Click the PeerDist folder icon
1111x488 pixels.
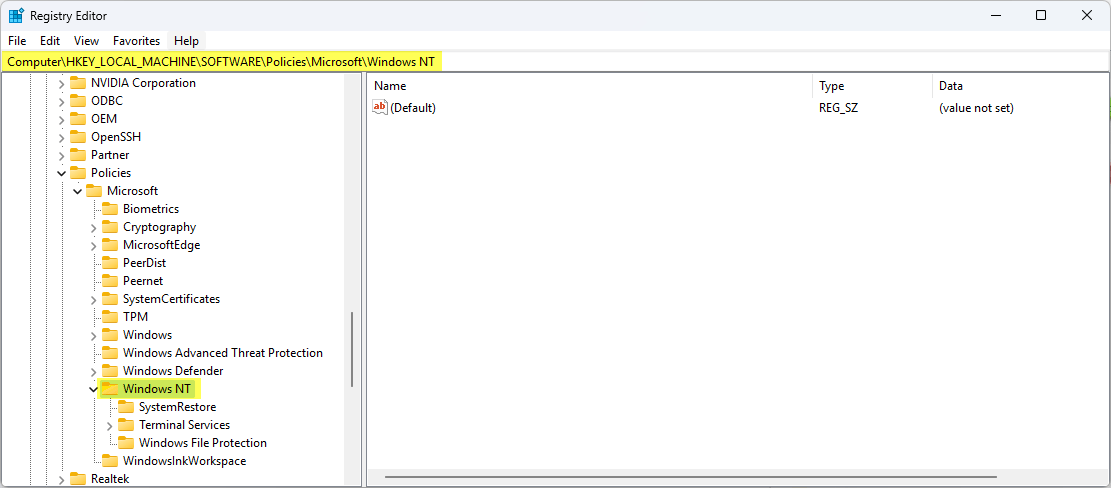point(110,263)
